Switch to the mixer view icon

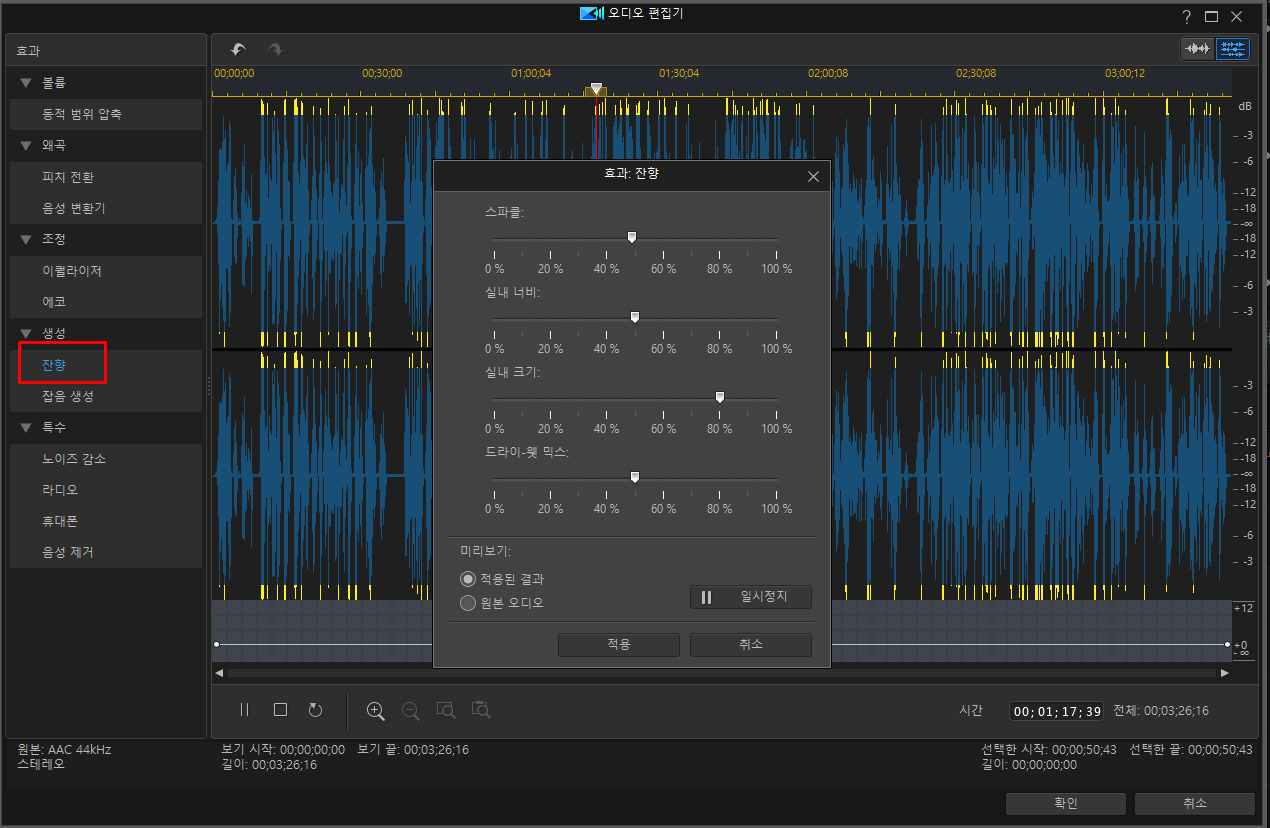pyautogui.click(x=1233, y=49)
